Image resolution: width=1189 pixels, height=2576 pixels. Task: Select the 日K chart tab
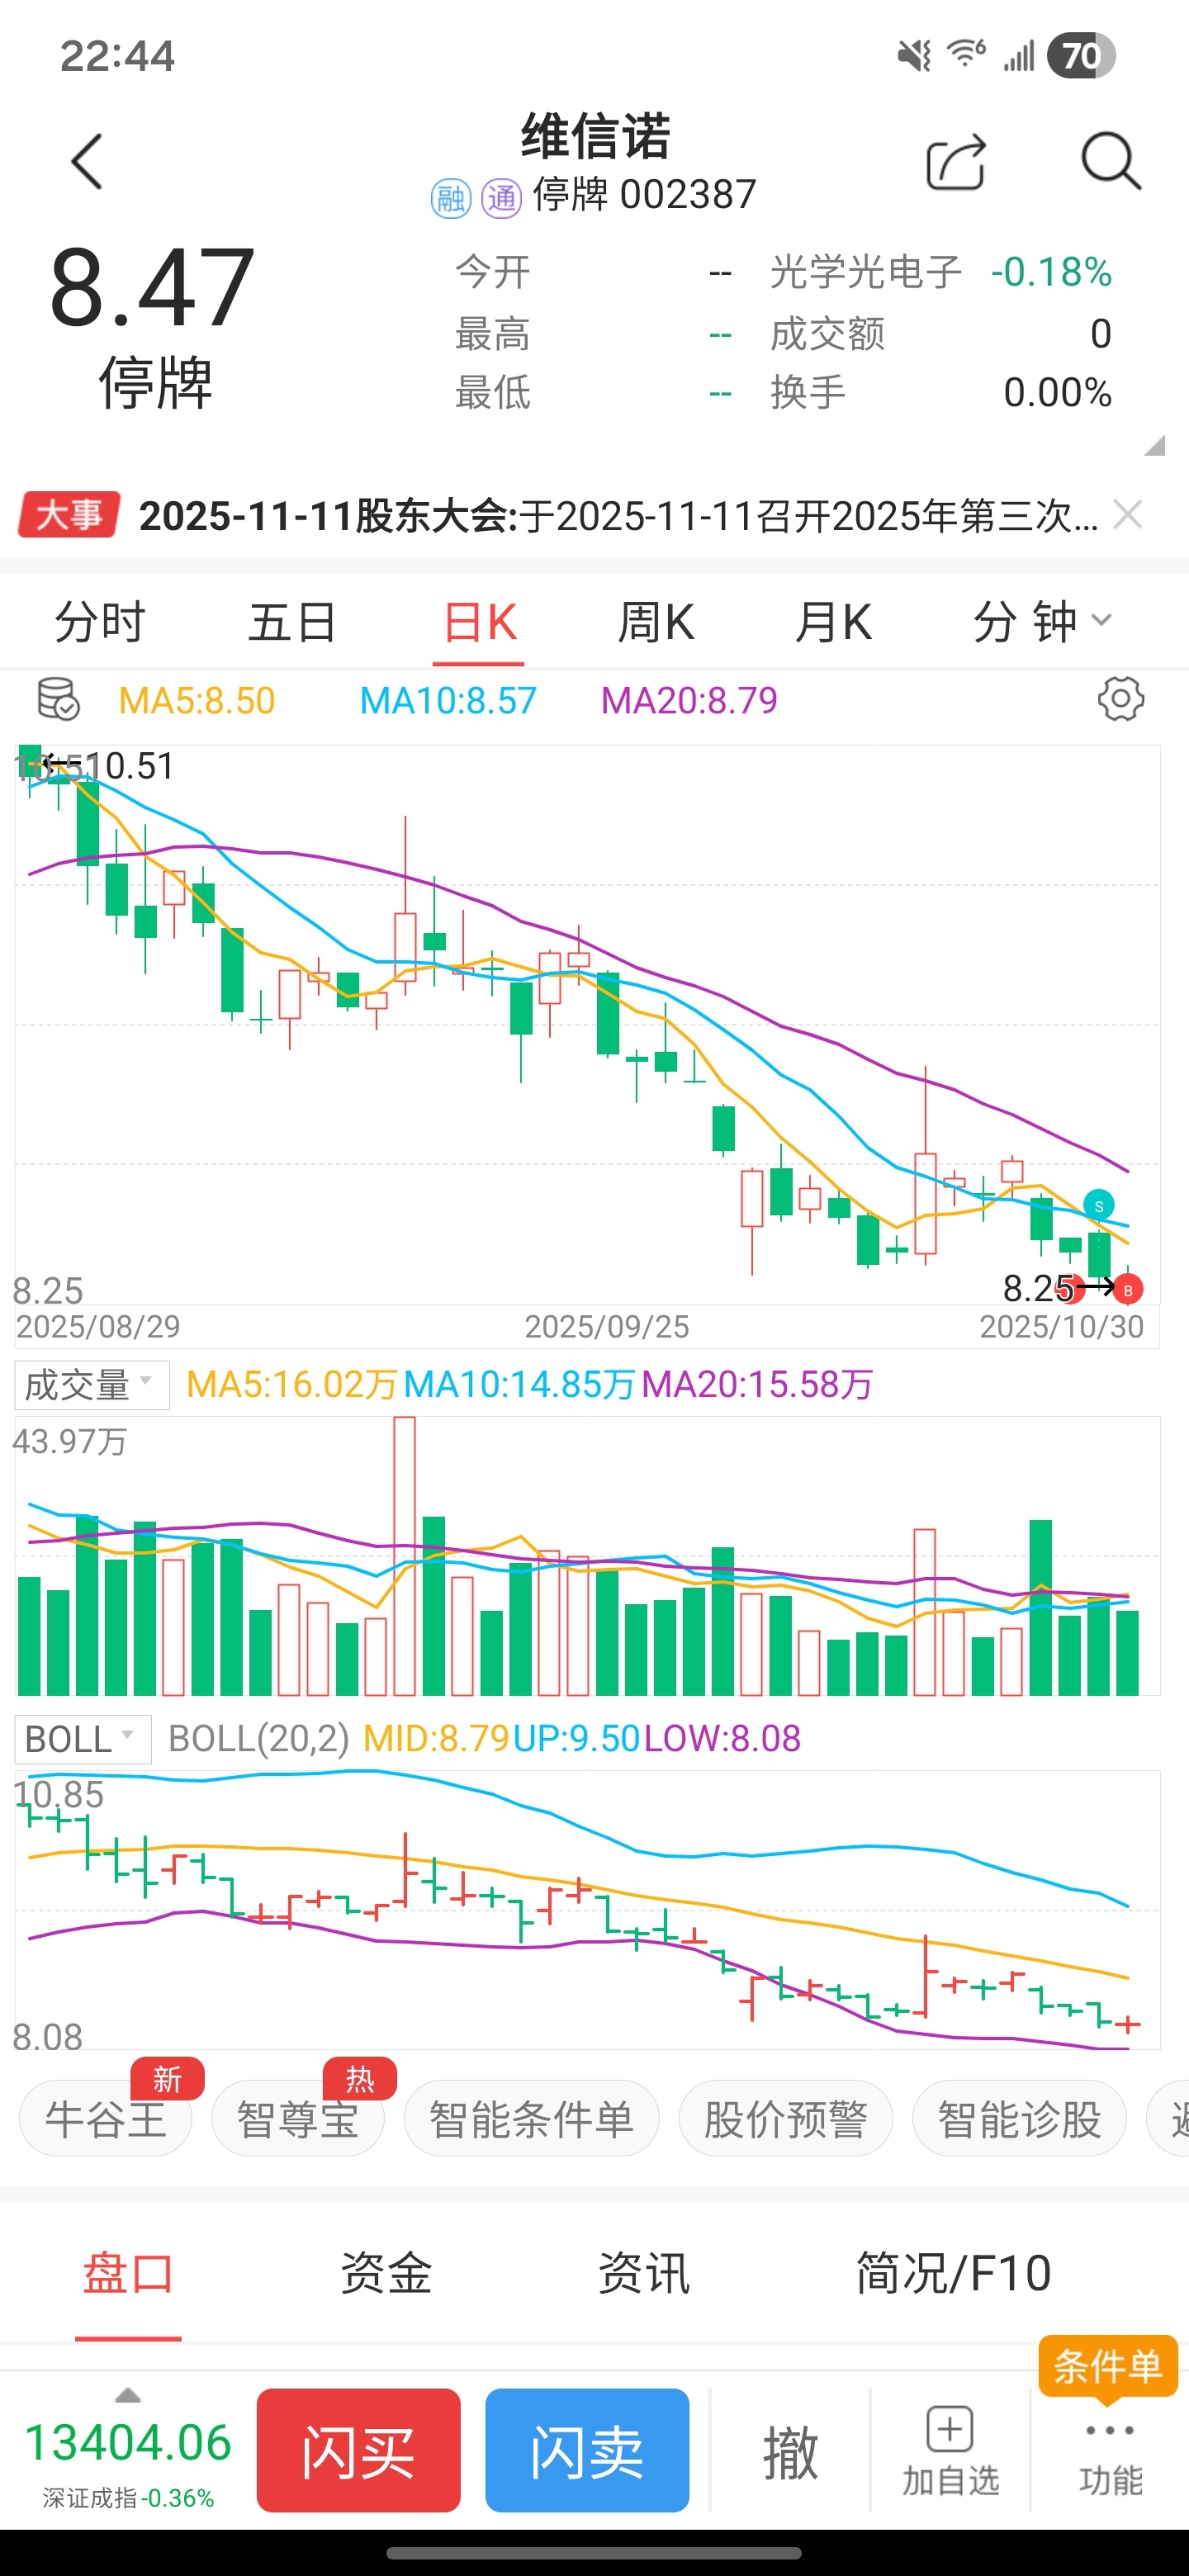tap(479, 622)
